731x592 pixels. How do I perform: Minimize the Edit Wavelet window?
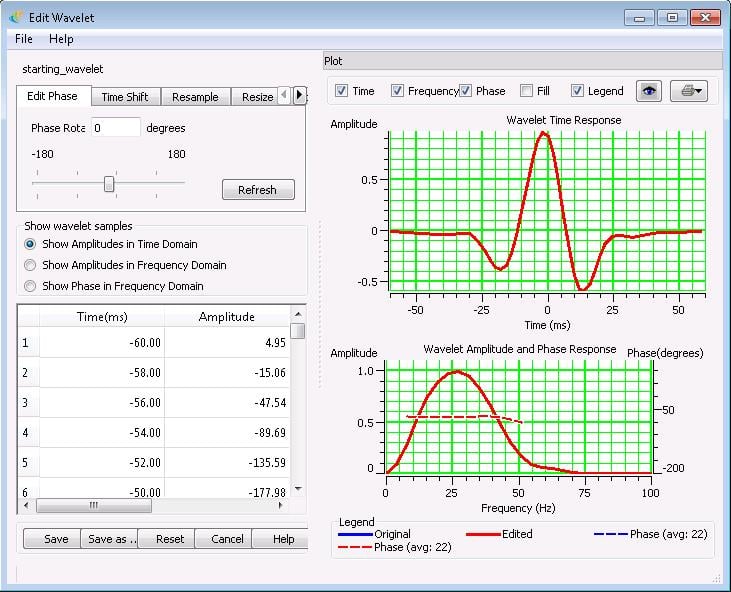tap(639, 18)
